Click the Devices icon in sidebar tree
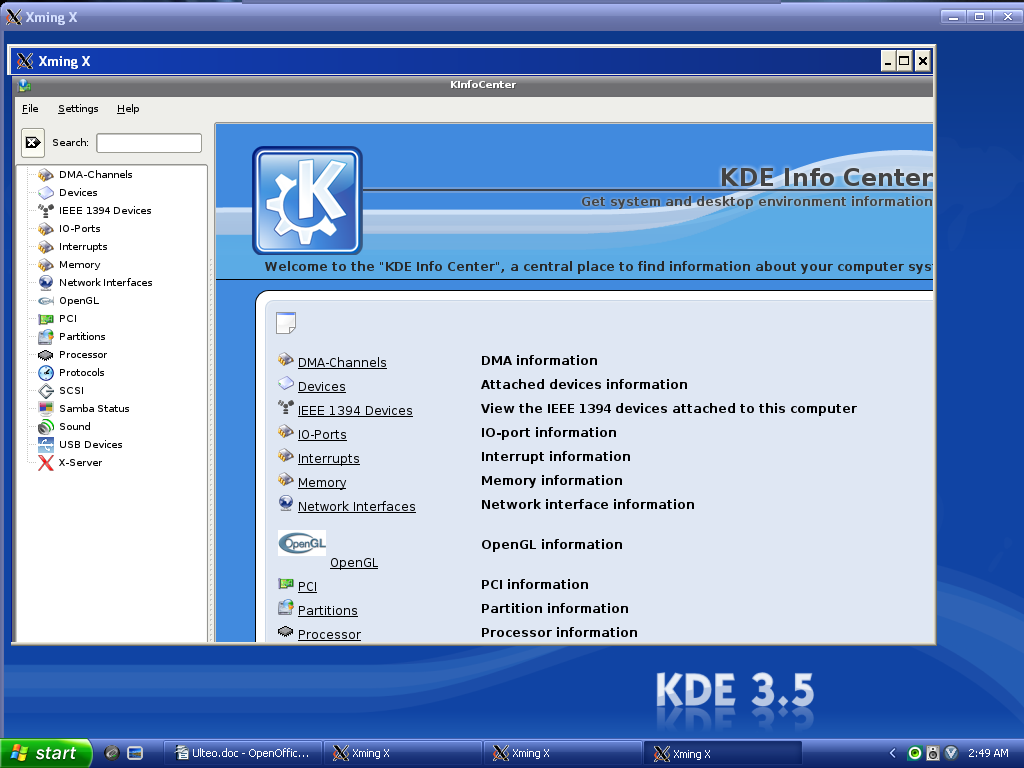Image resolution: width=1024 pixels, height=768 pixels. (x=46, y=193)
